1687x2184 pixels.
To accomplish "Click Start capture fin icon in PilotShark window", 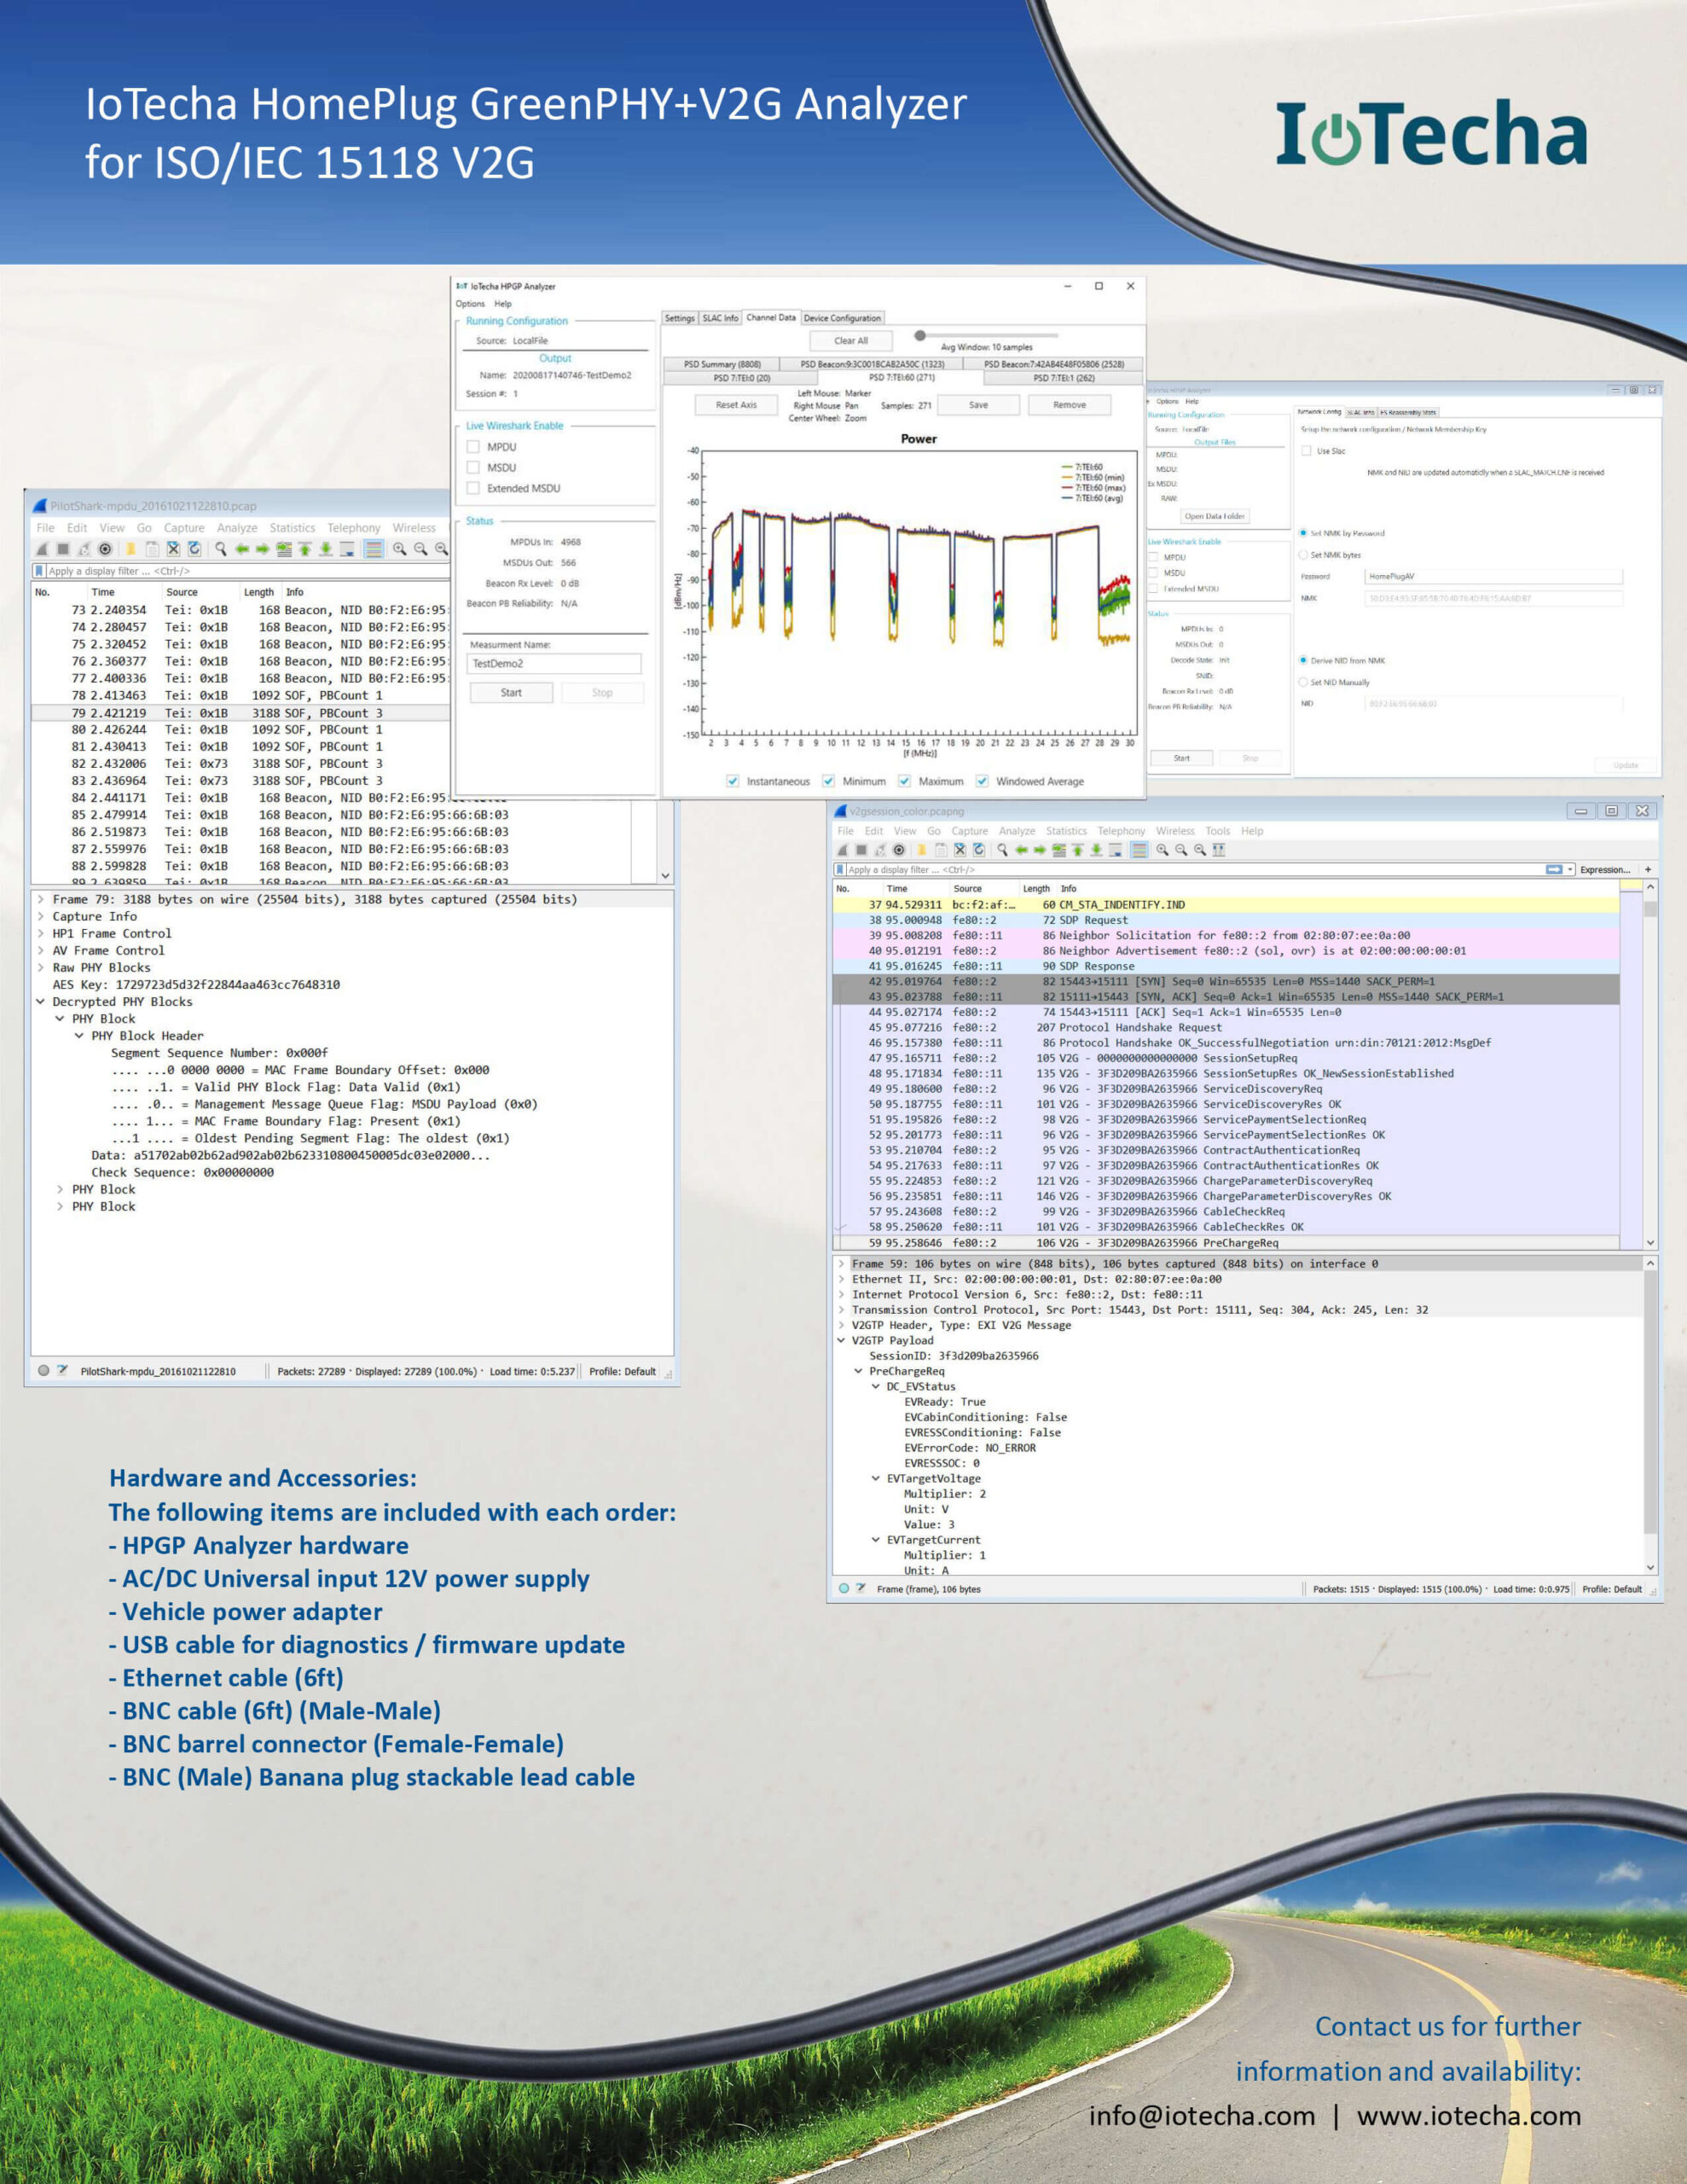I will pos(42,549).
